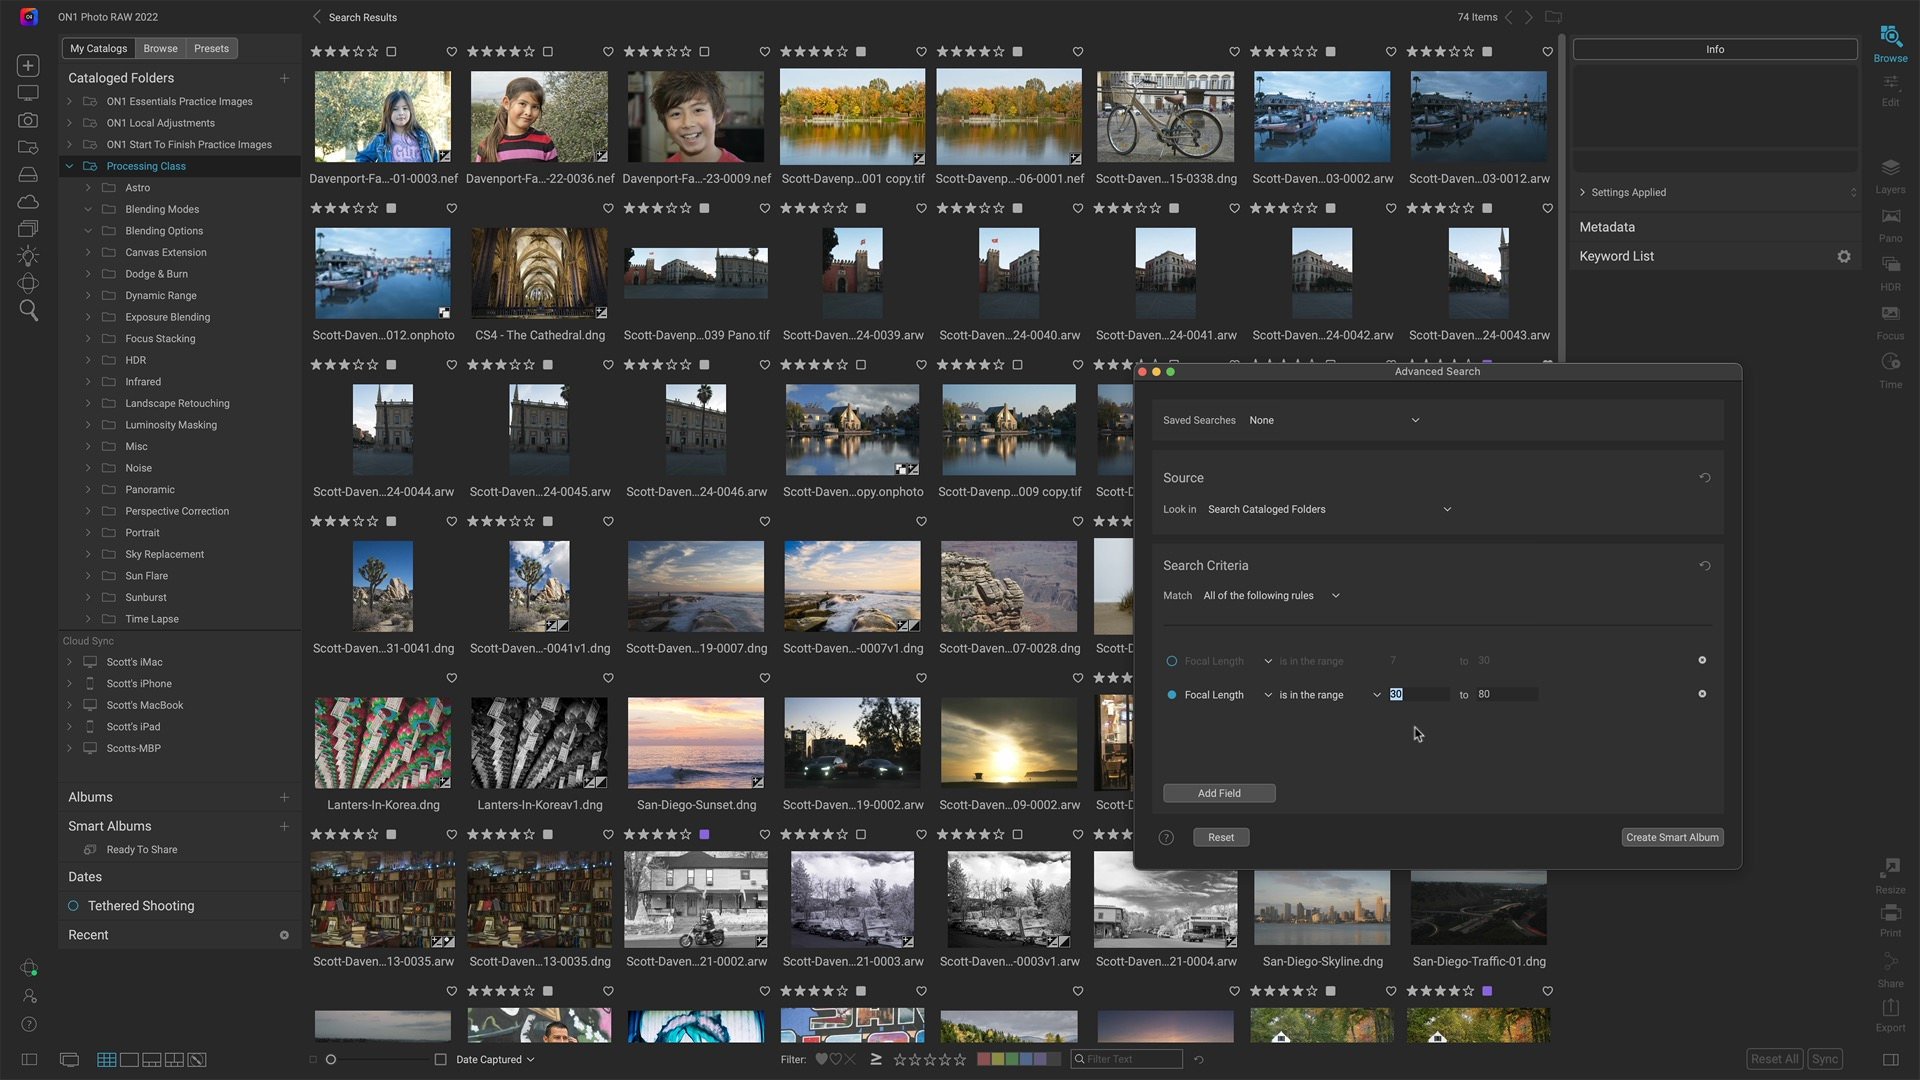1920x1080 pixels.
Task: Add a new Smart Album with plus
Action: pyautogui.click(x=284, y=826)
